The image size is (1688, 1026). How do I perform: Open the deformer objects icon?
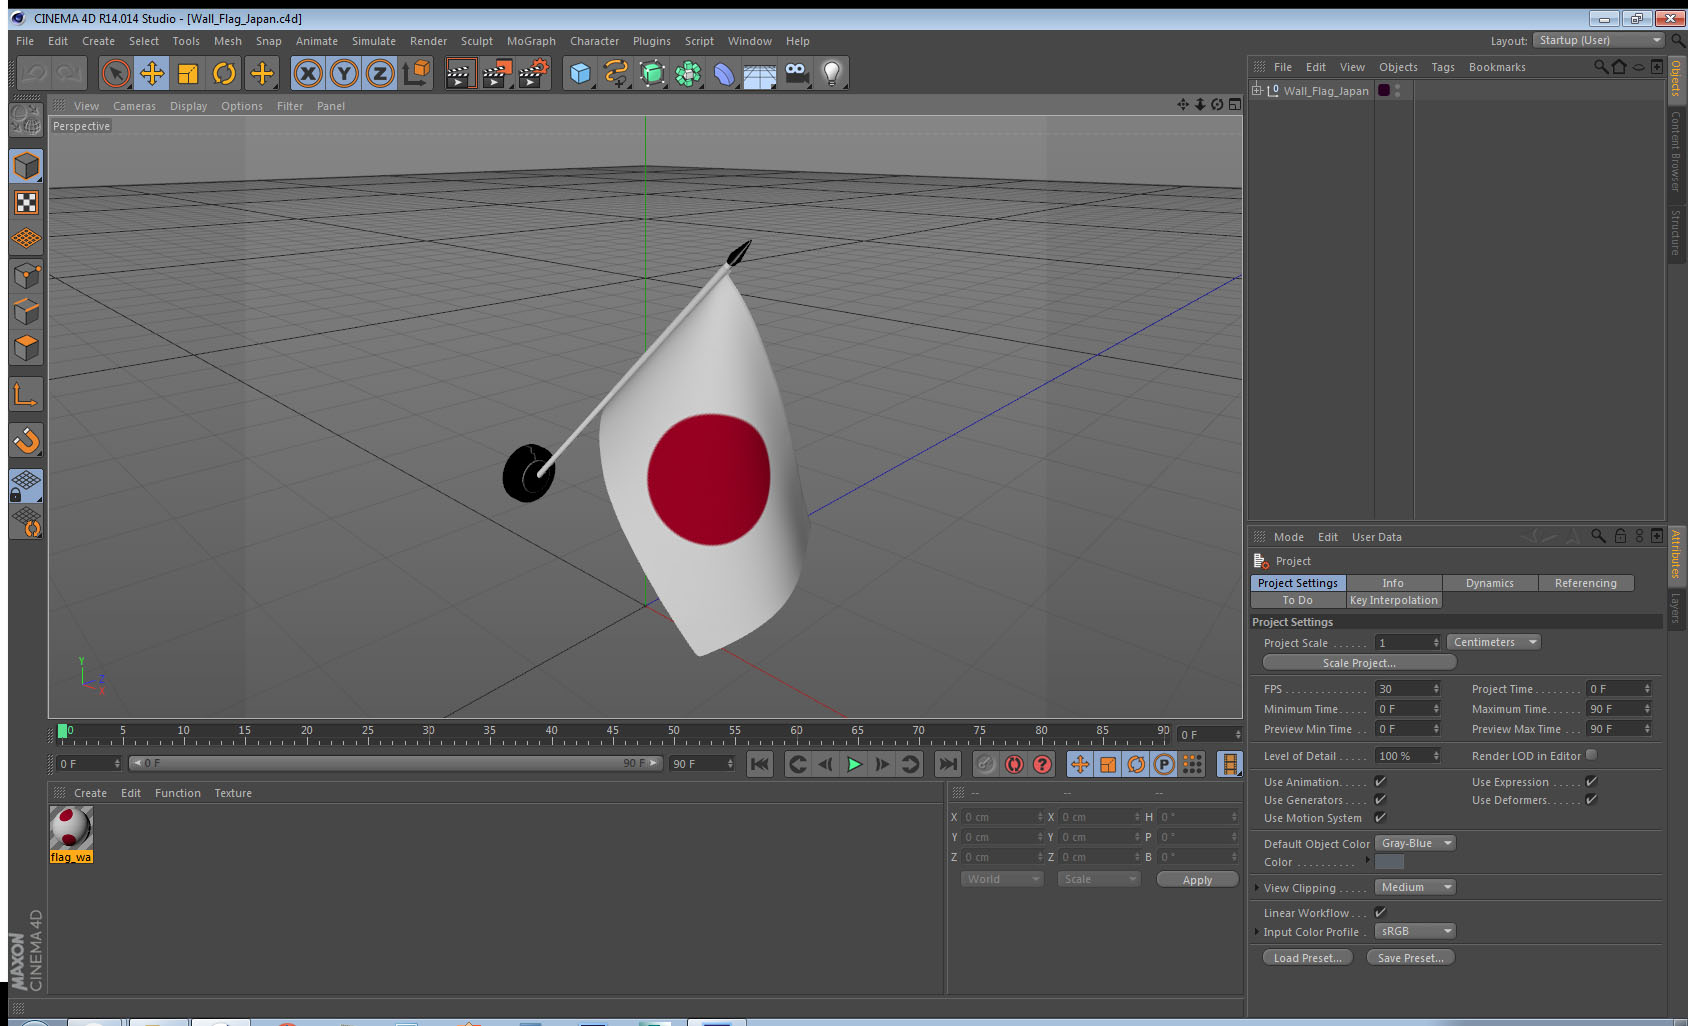(x=724, y=73)
